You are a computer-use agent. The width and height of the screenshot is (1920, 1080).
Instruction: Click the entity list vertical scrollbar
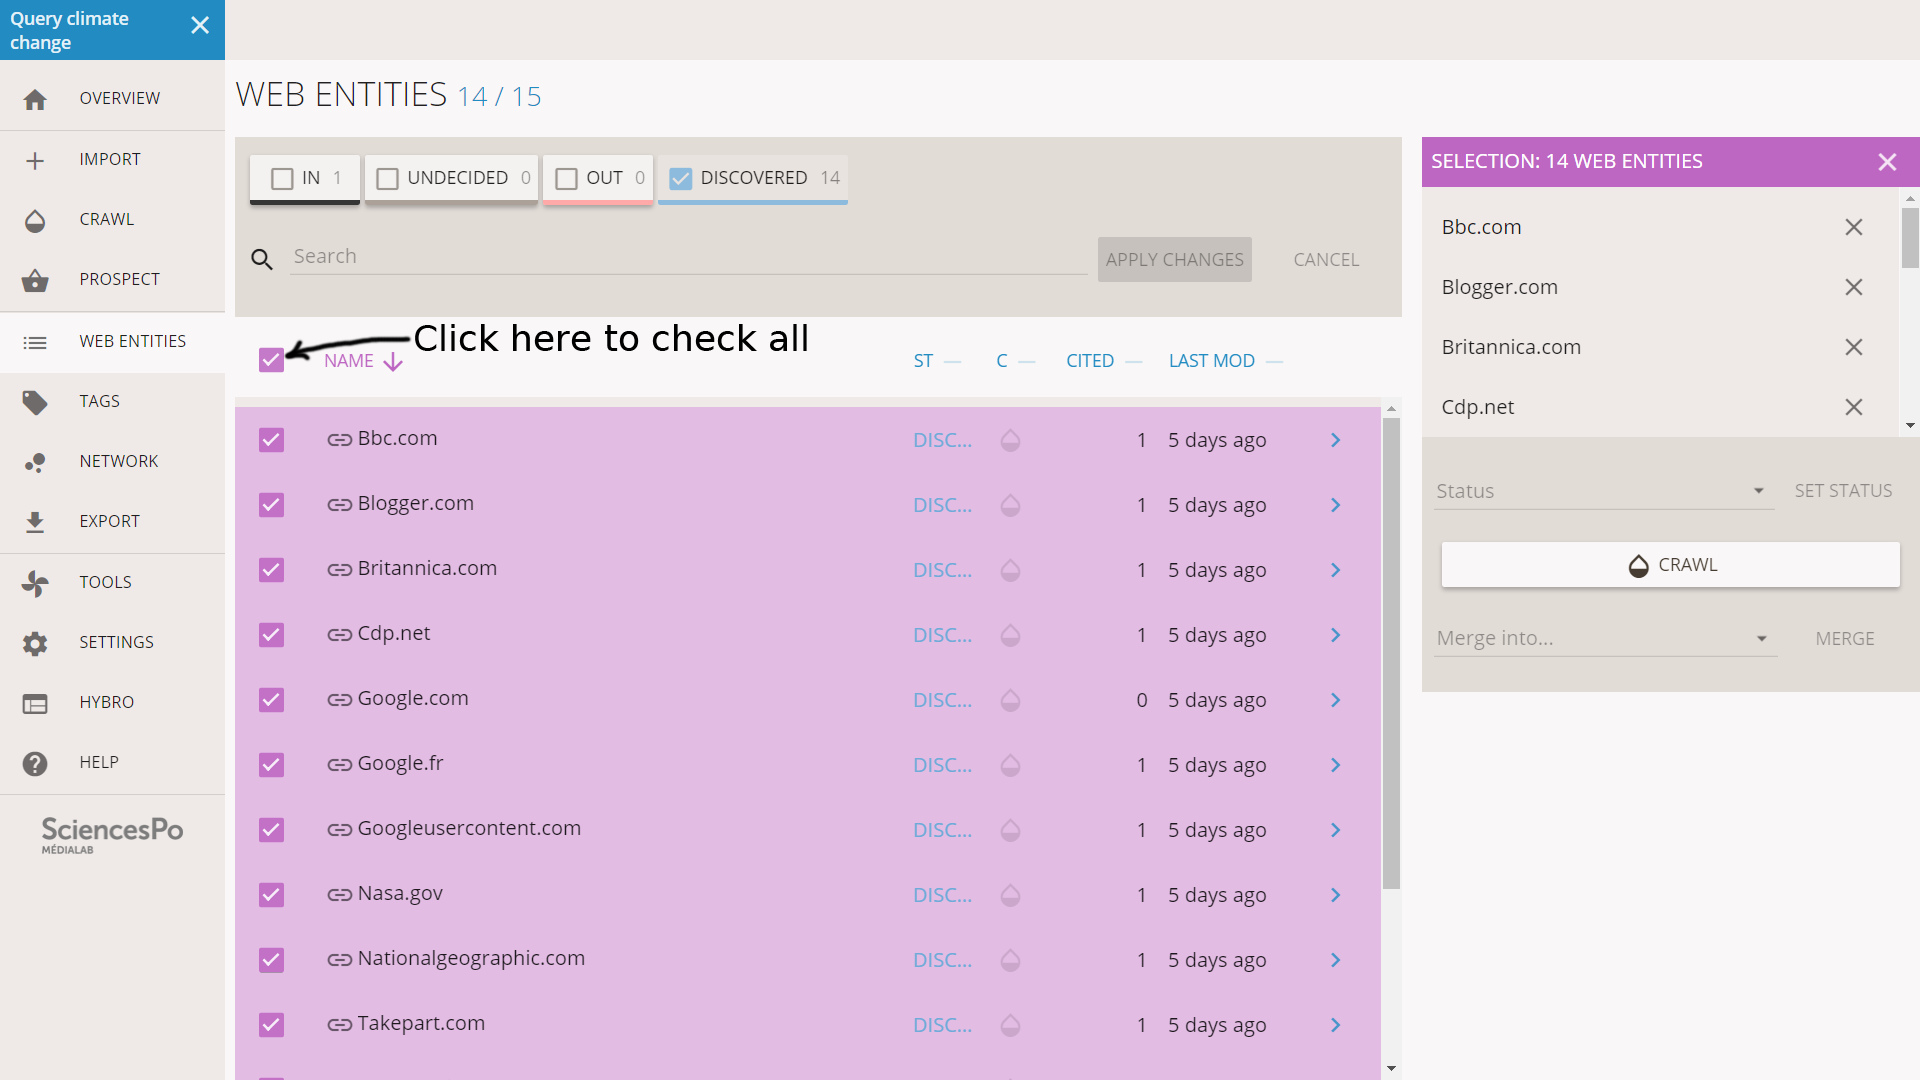[1391, 653]
